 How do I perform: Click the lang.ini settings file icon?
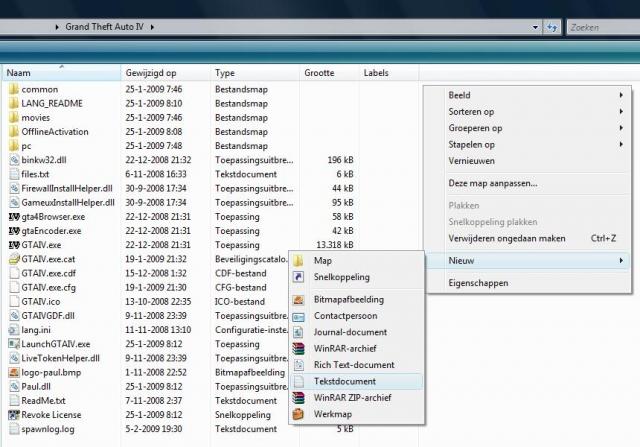(x=14, y=330)
